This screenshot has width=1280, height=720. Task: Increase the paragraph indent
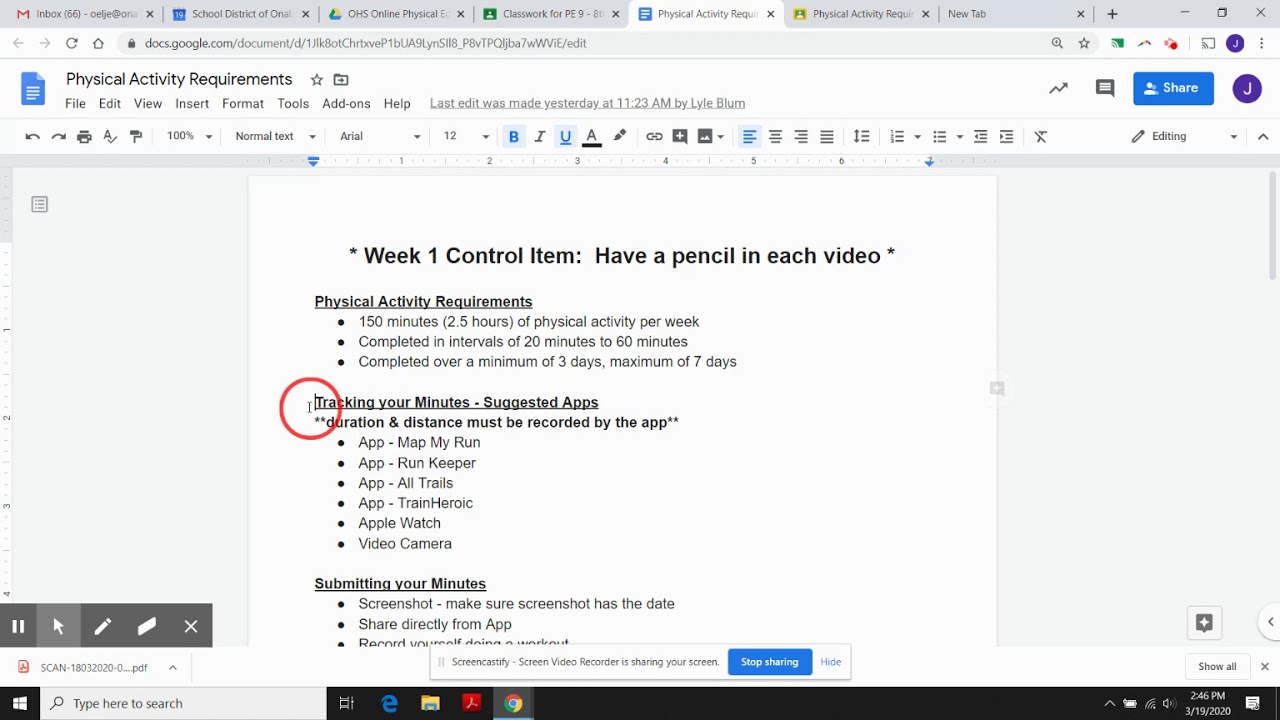point(1006,136)
